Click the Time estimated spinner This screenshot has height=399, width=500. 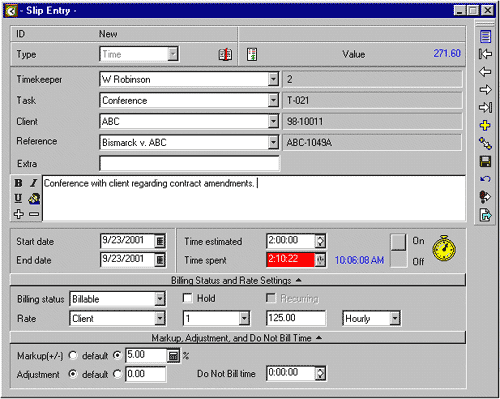click(320, 241)
